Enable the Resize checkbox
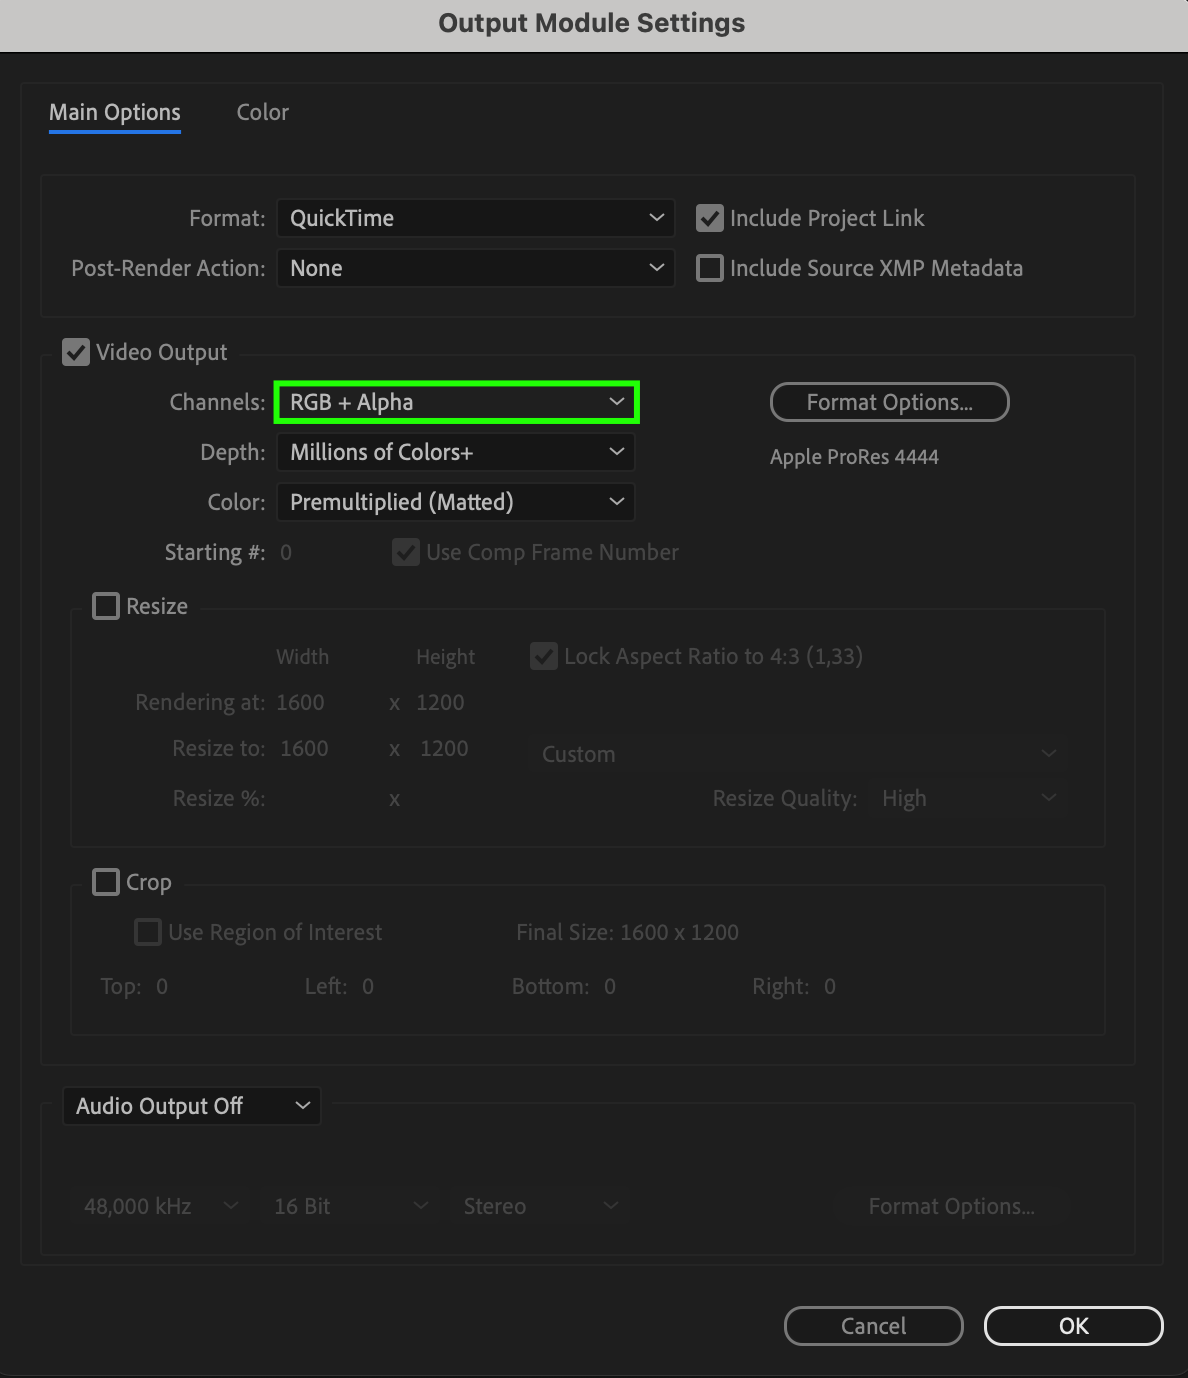This screenshot has height=1378, width=1188. pos(106,606)
